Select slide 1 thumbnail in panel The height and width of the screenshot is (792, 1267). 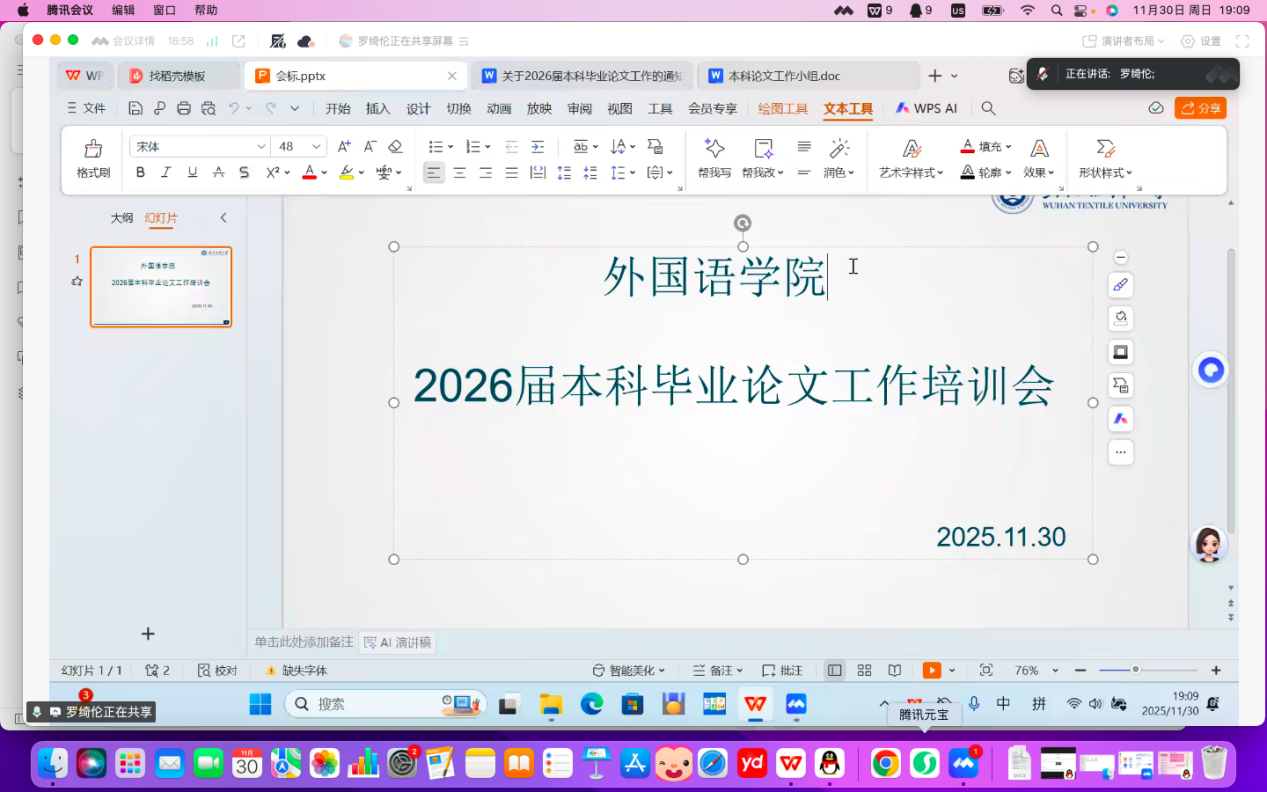point(161,287)
